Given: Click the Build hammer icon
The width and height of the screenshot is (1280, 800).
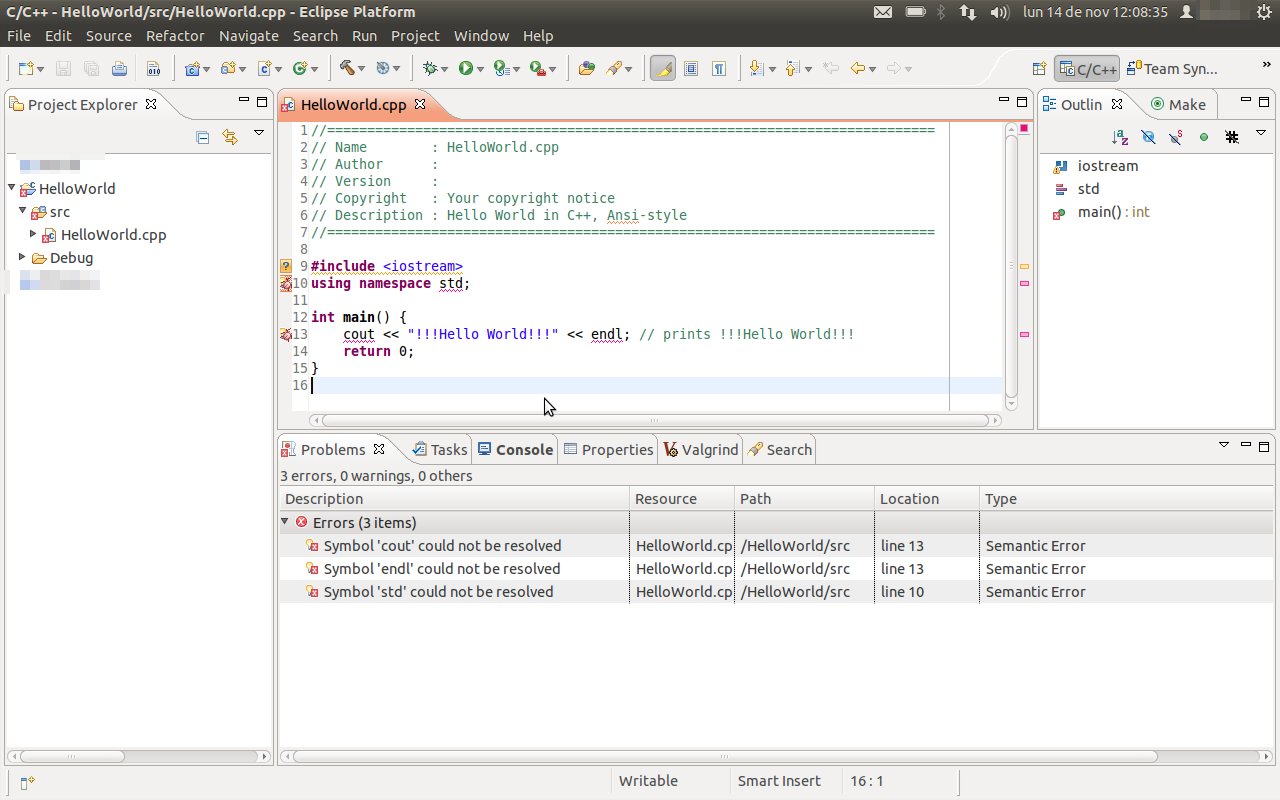Looking at the screenshot, I should pos(347,68).
